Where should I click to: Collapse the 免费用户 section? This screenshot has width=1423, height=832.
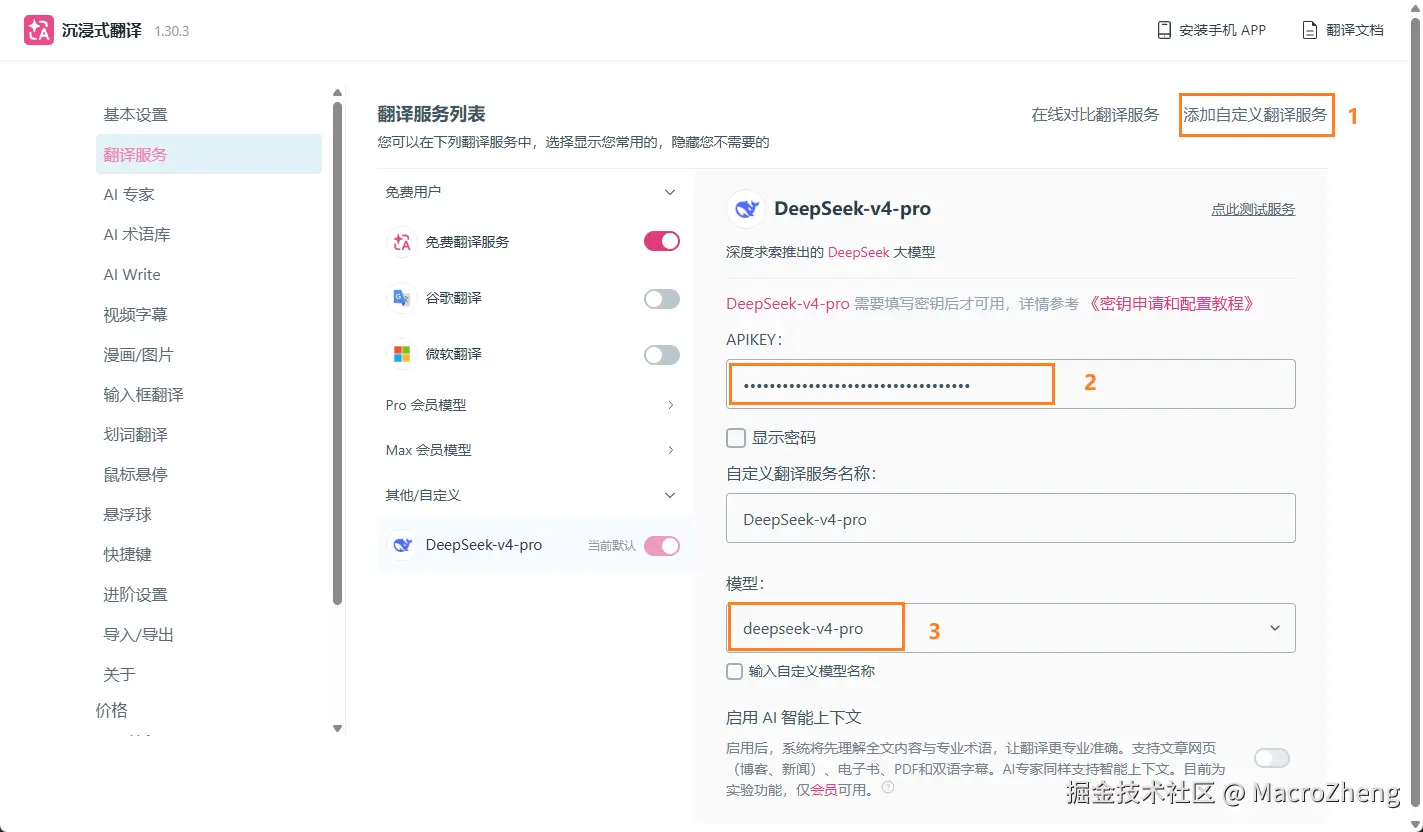(x=670, y=192)
